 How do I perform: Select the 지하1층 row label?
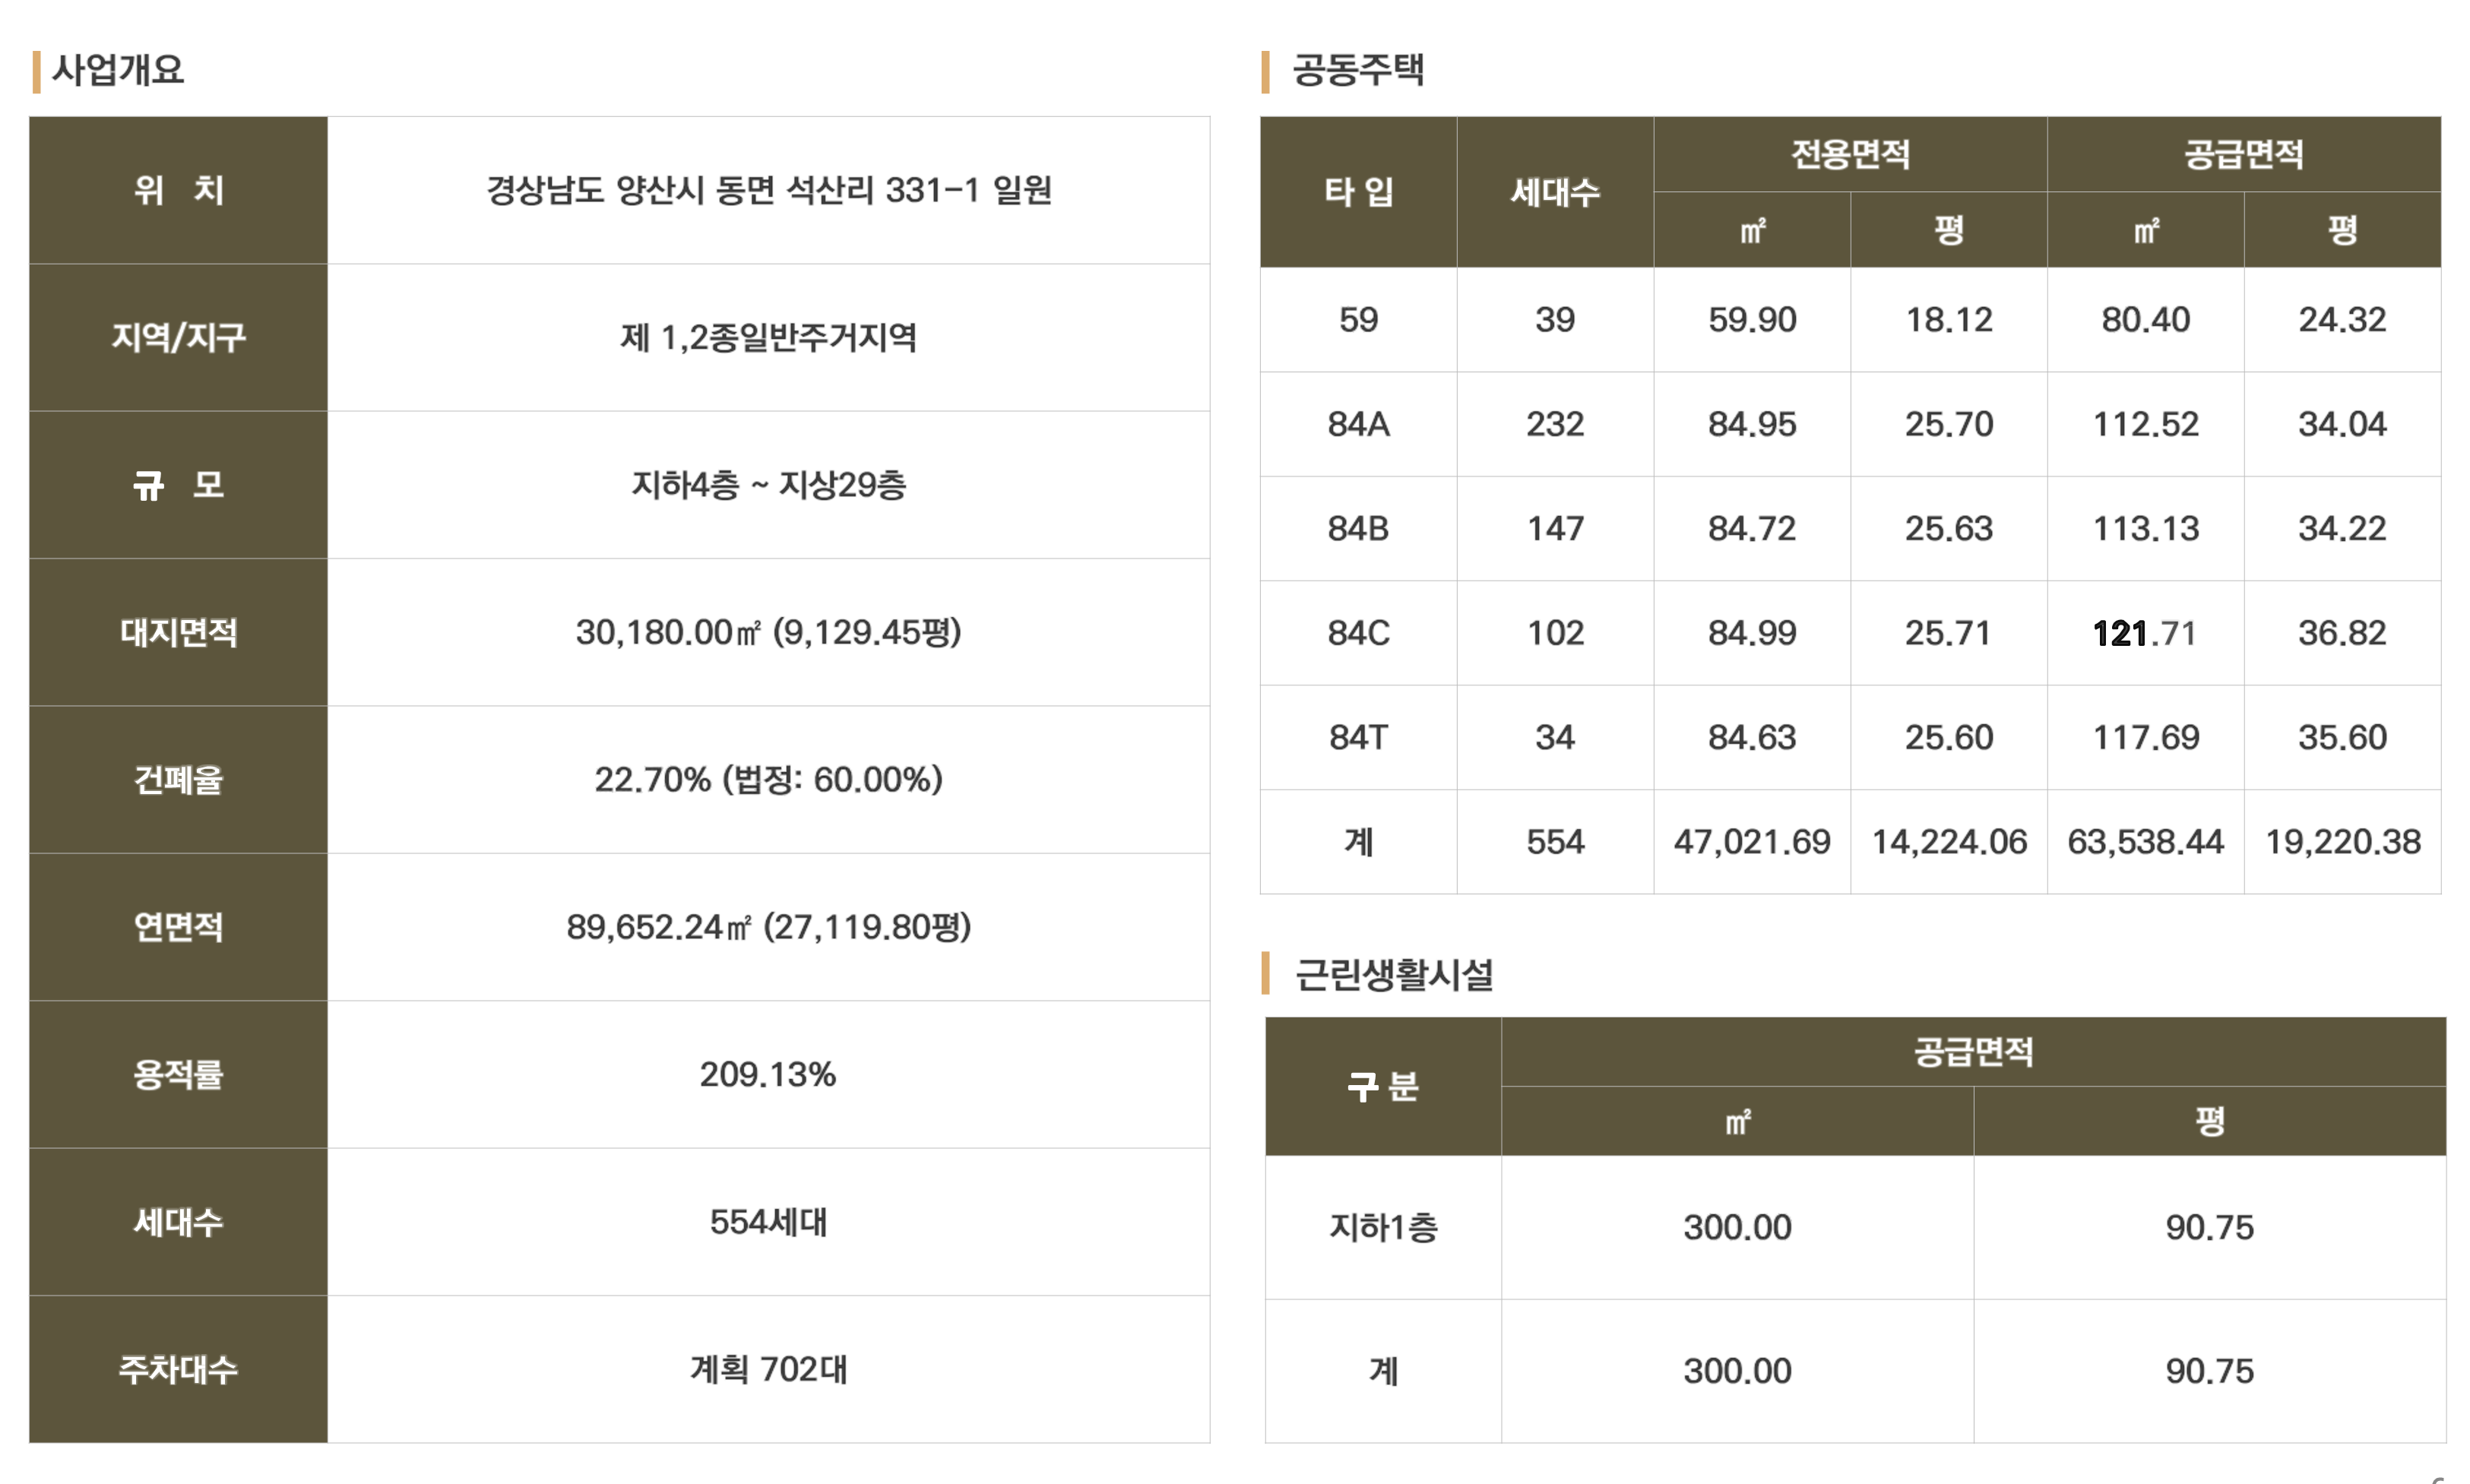point(1383,1227)
